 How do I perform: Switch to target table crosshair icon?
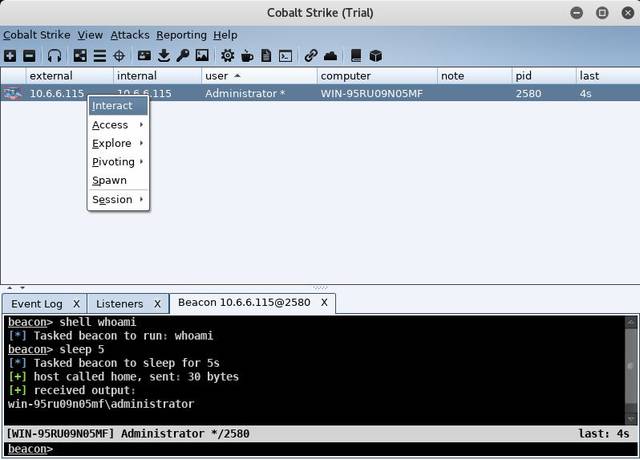point(119,56)
